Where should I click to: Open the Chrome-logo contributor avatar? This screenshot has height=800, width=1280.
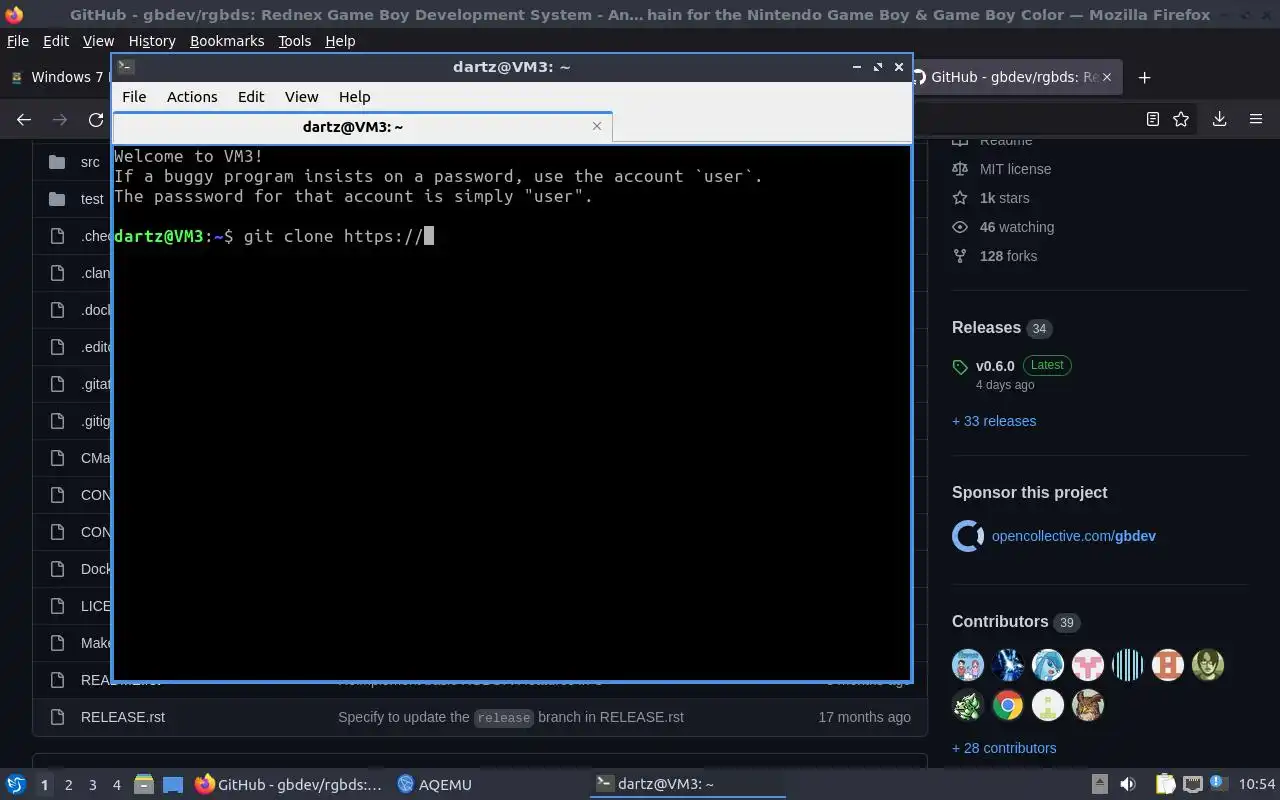coord(1008,705)
